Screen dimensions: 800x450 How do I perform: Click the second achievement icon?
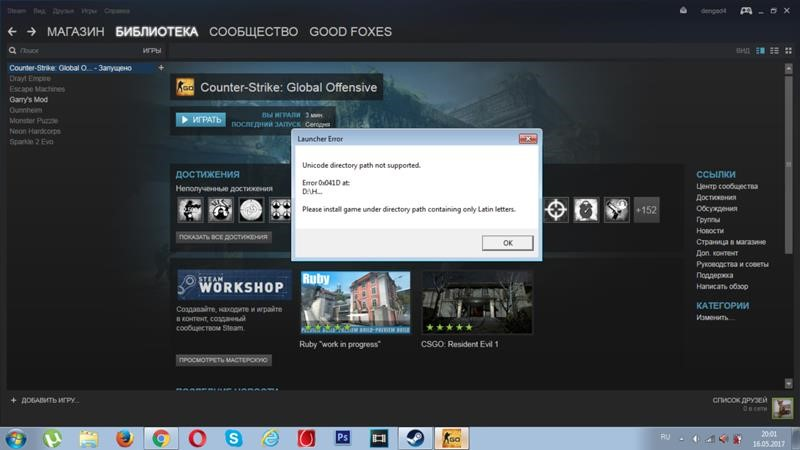(x=220, y=210)
